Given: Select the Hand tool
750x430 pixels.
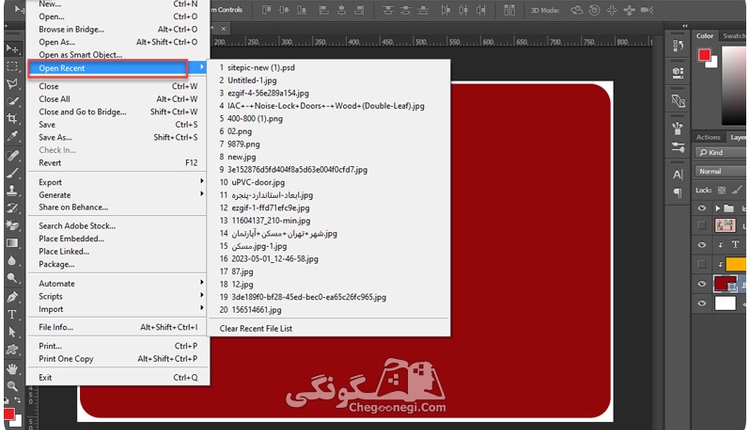Looking at the screenshot, I should coord(12,369).
